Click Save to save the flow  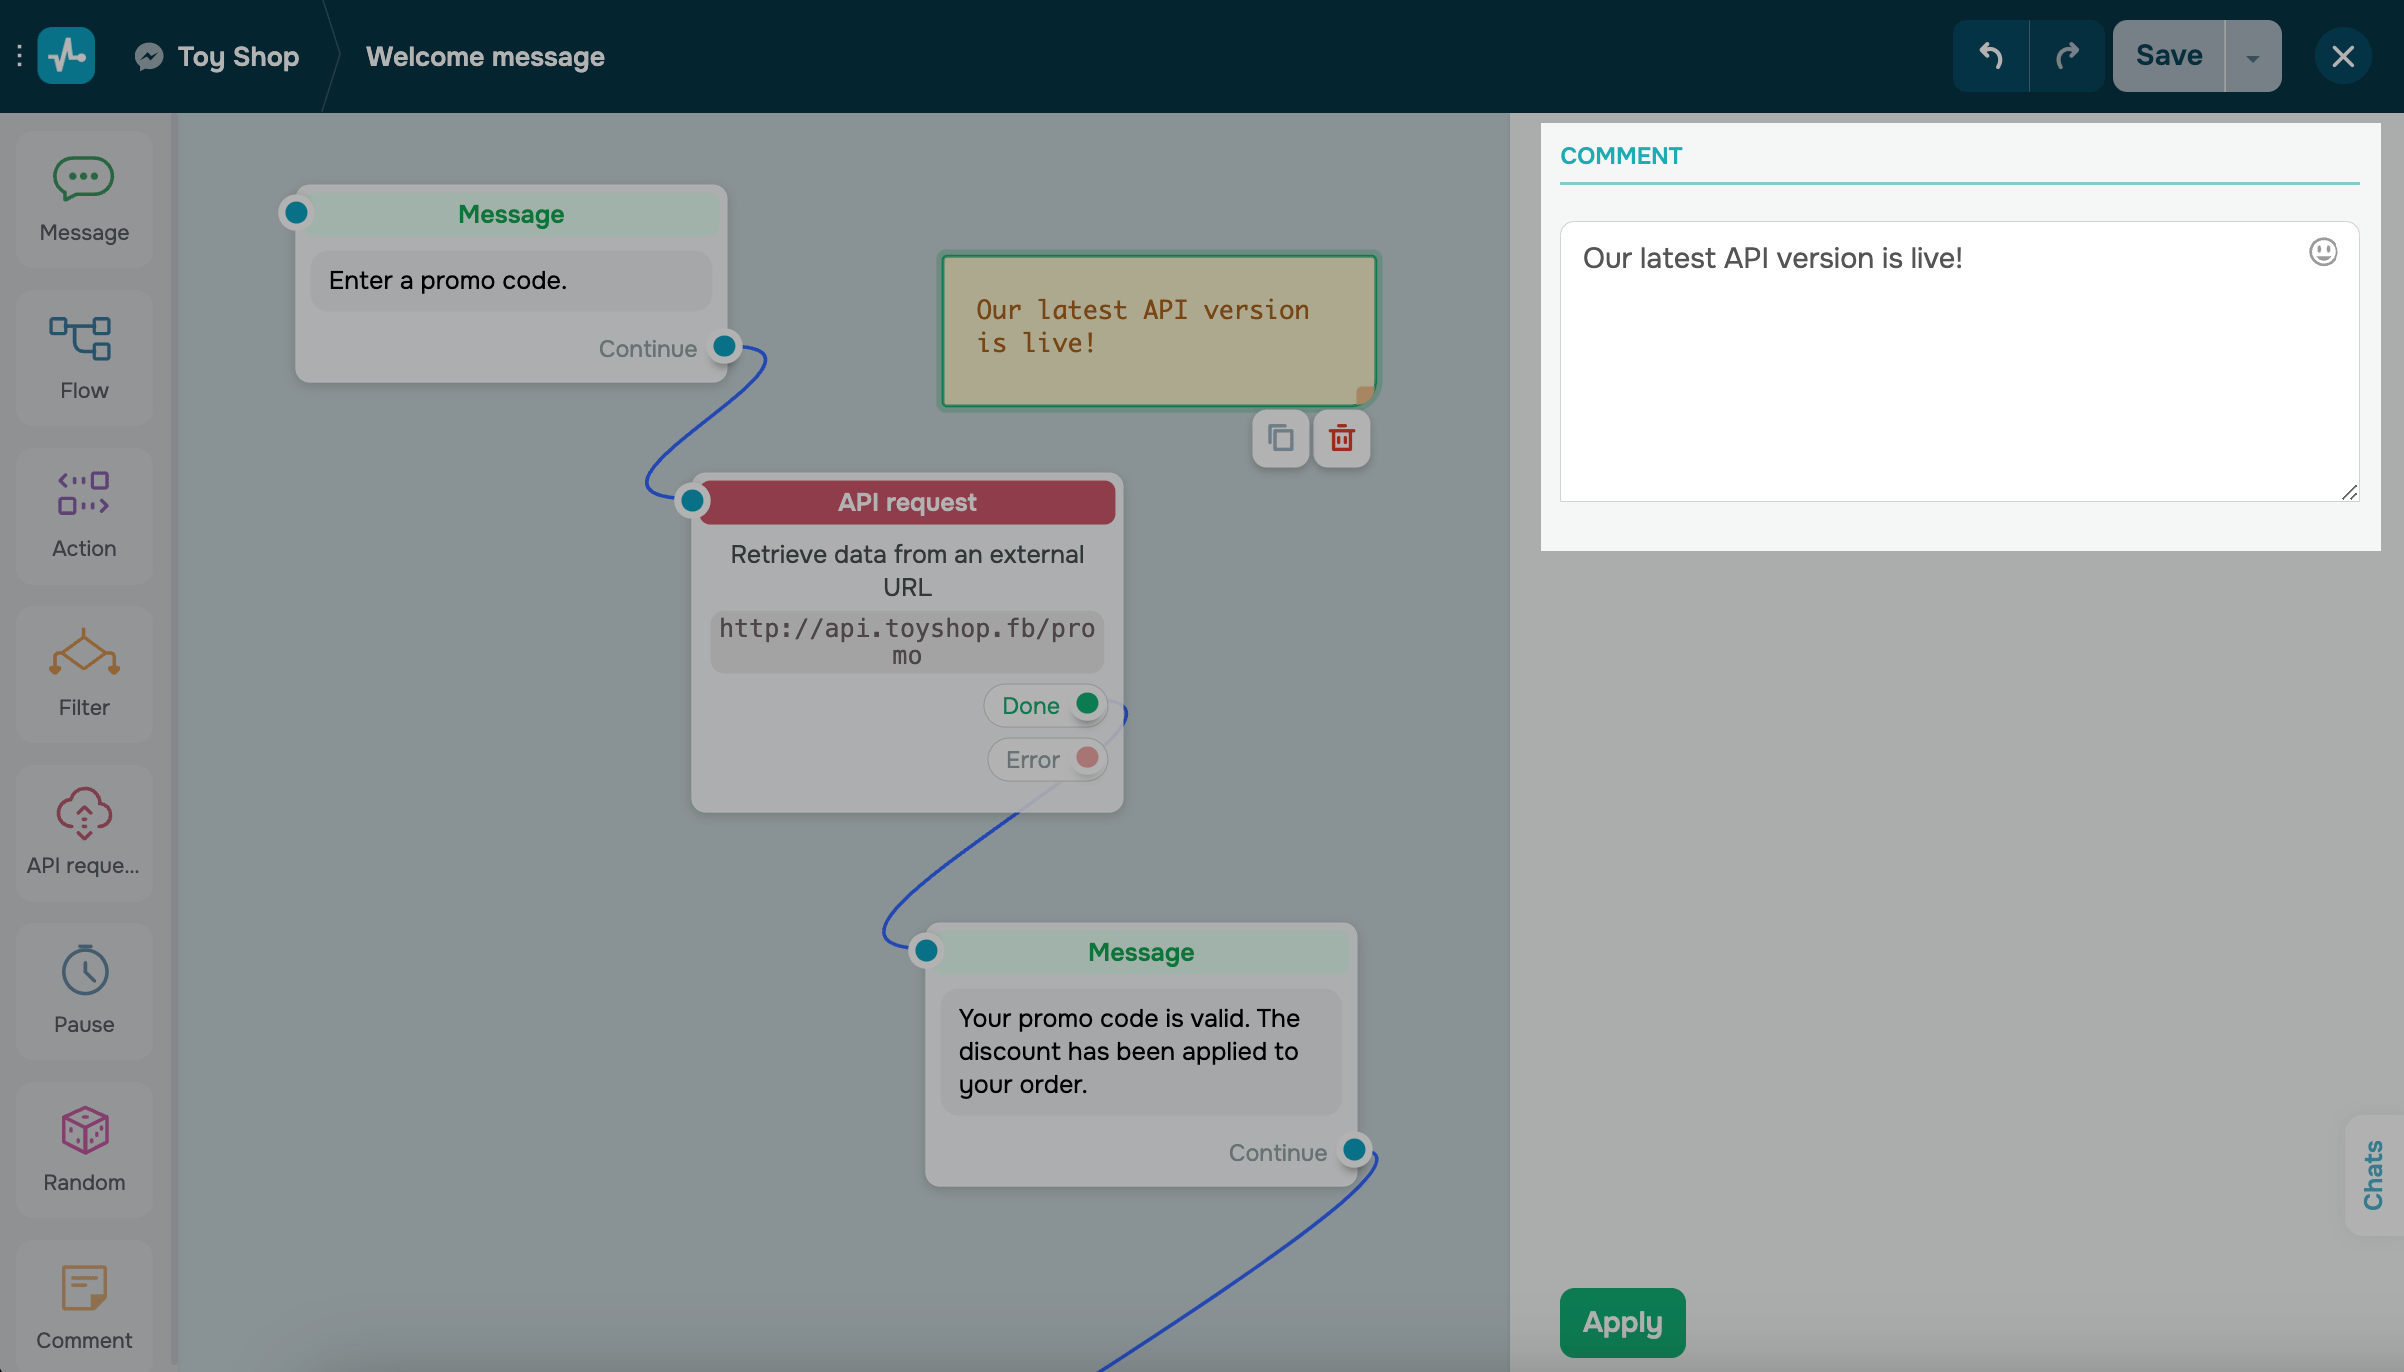click(2166, 54)
